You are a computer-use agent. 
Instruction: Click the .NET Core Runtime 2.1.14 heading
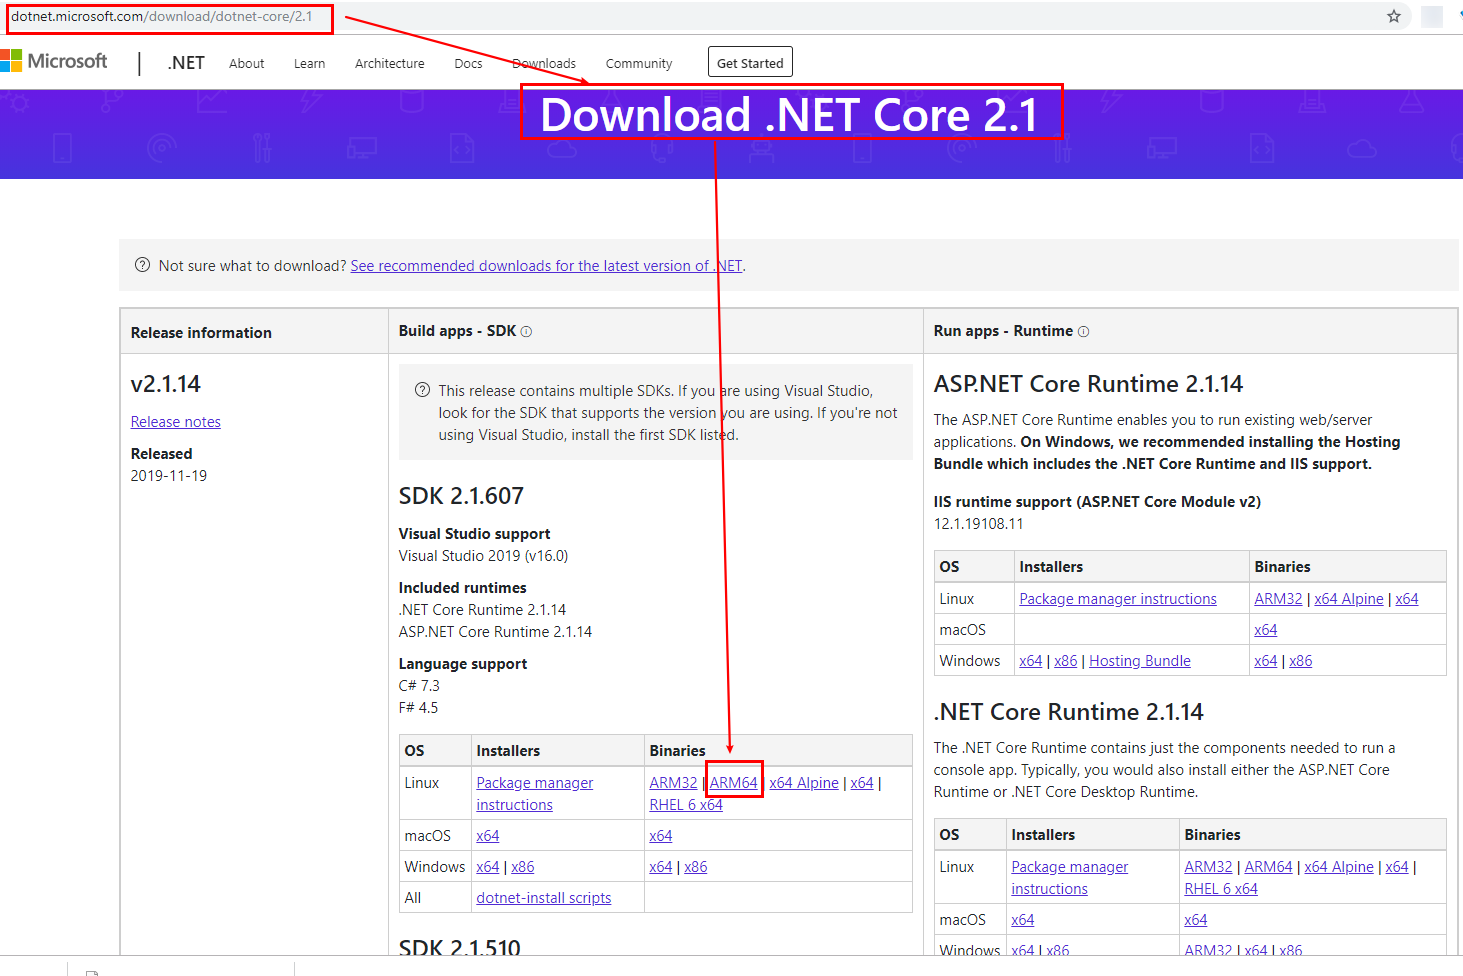(1068, 712)
